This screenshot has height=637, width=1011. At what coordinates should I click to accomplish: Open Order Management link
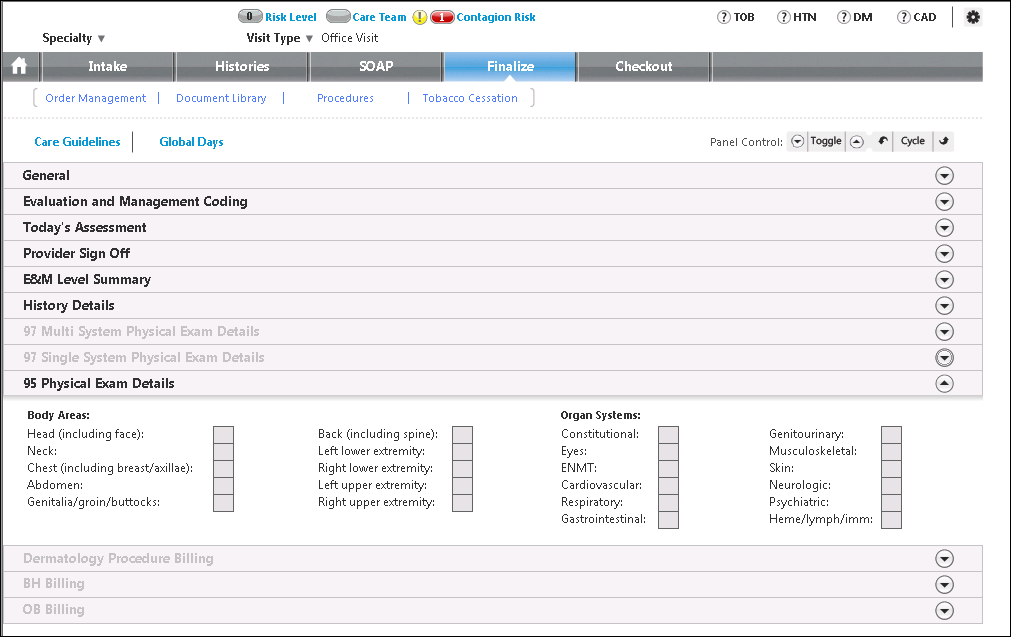click(95, 98)
